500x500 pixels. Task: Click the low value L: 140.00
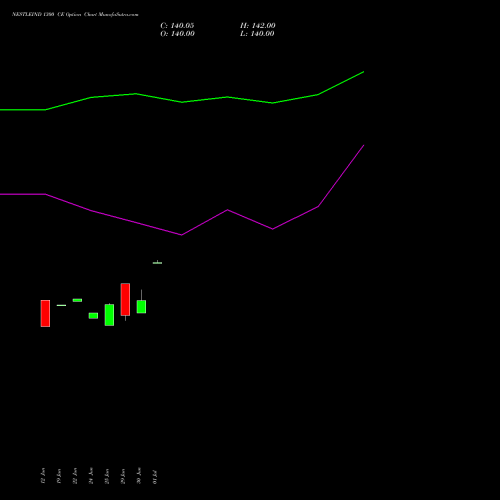coord(257,34)
